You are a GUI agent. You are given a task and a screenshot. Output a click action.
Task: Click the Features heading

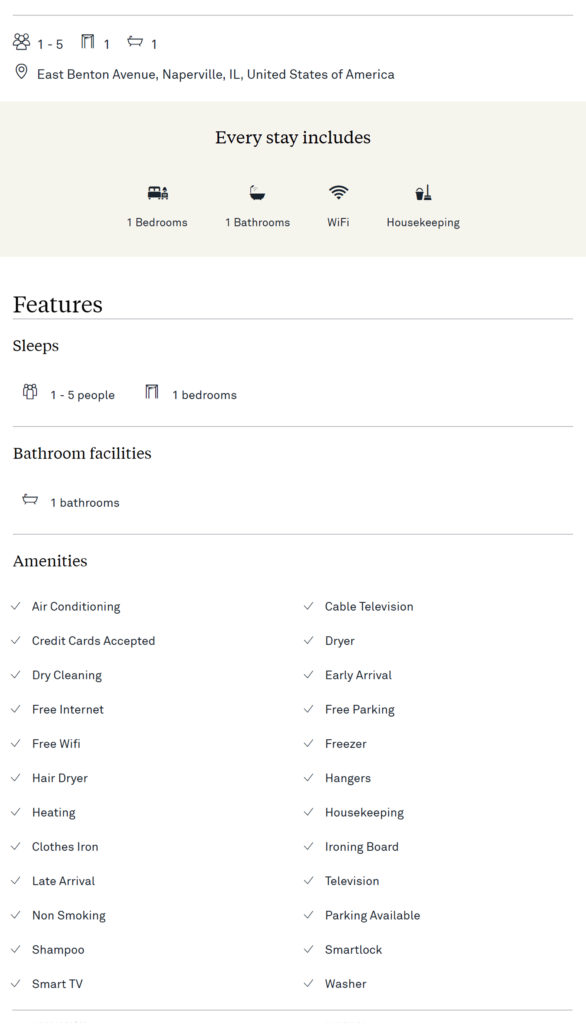(57, 304)
